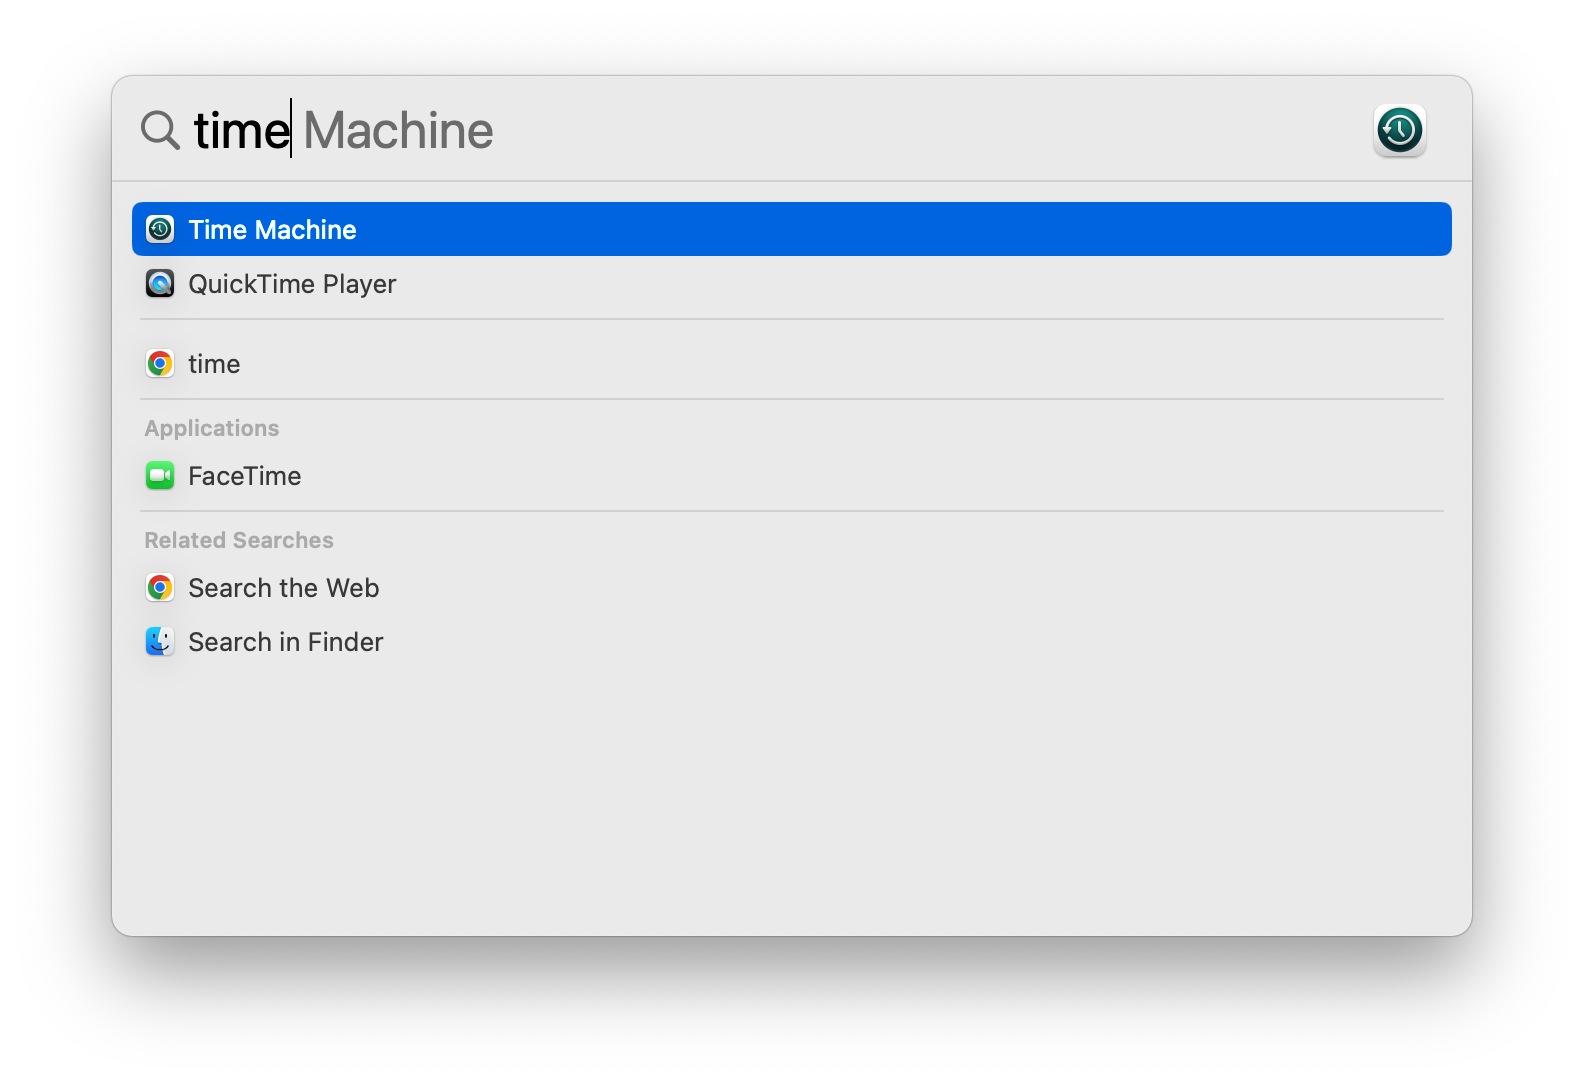Image resolution: width=1584 pixels, height=1084 pixels.
Task: Click the Time Machine preview icon in search bar
Action: point(1399,130)
